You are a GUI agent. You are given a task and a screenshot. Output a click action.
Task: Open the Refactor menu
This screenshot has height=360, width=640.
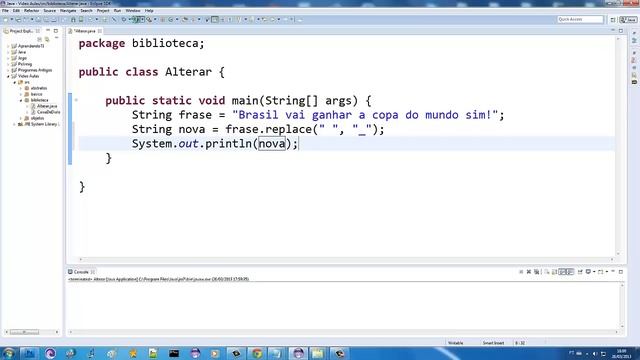click(31, 11)
